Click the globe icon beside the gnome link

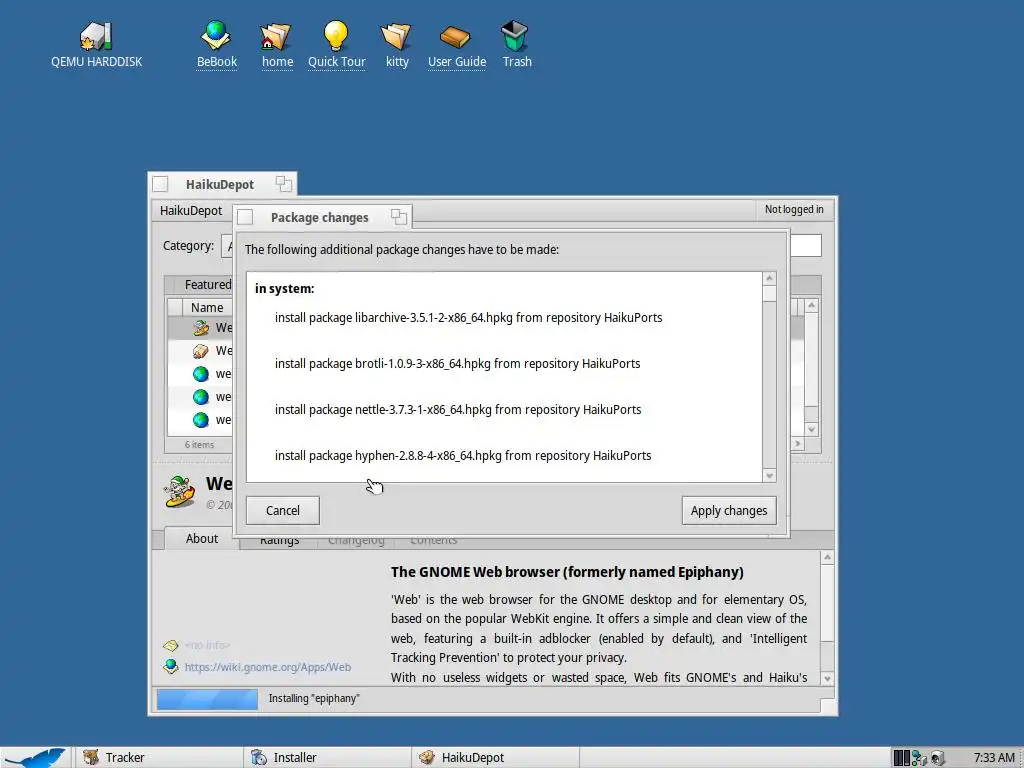click(171, 666)
